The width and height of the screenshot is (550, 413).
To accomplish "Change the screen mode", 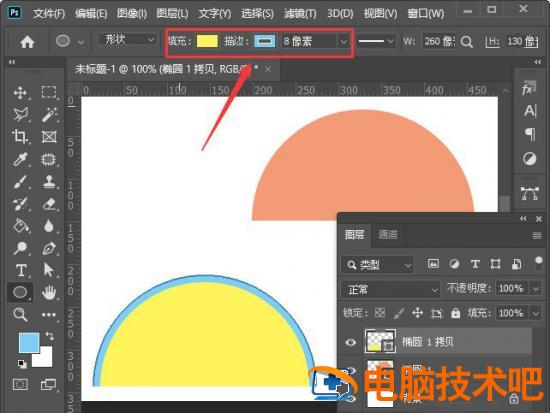I will pyautogui.click(x=49, y=384).
